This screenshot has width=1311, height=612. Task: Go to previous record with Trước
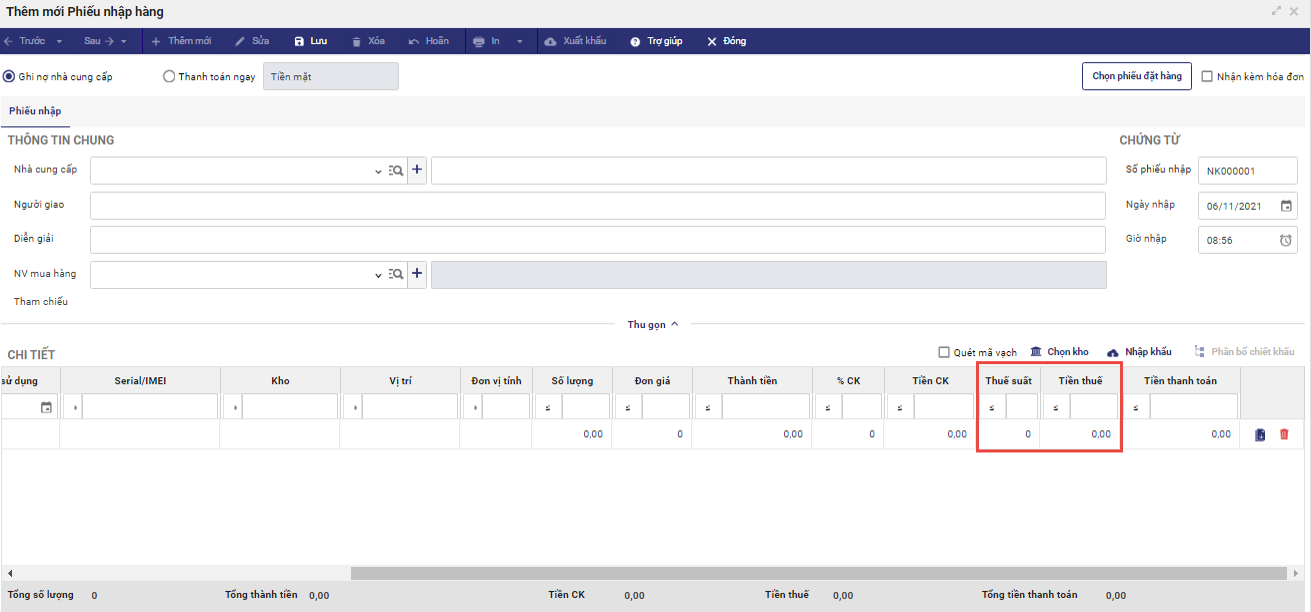tap(25, 41)
